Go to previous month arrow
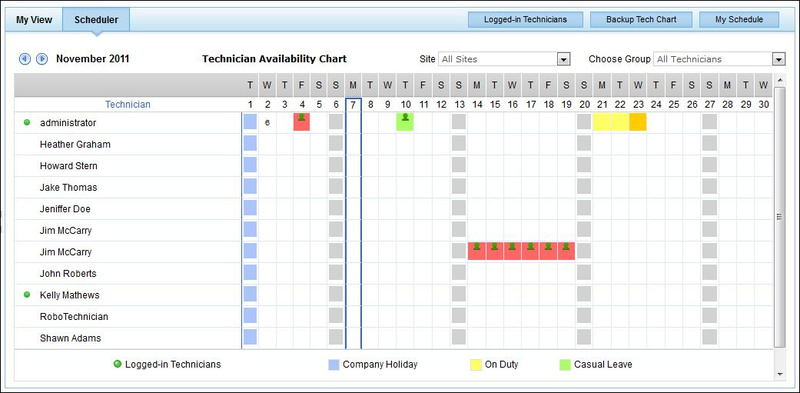Screen dimensions: 800x393 (25, 59)
